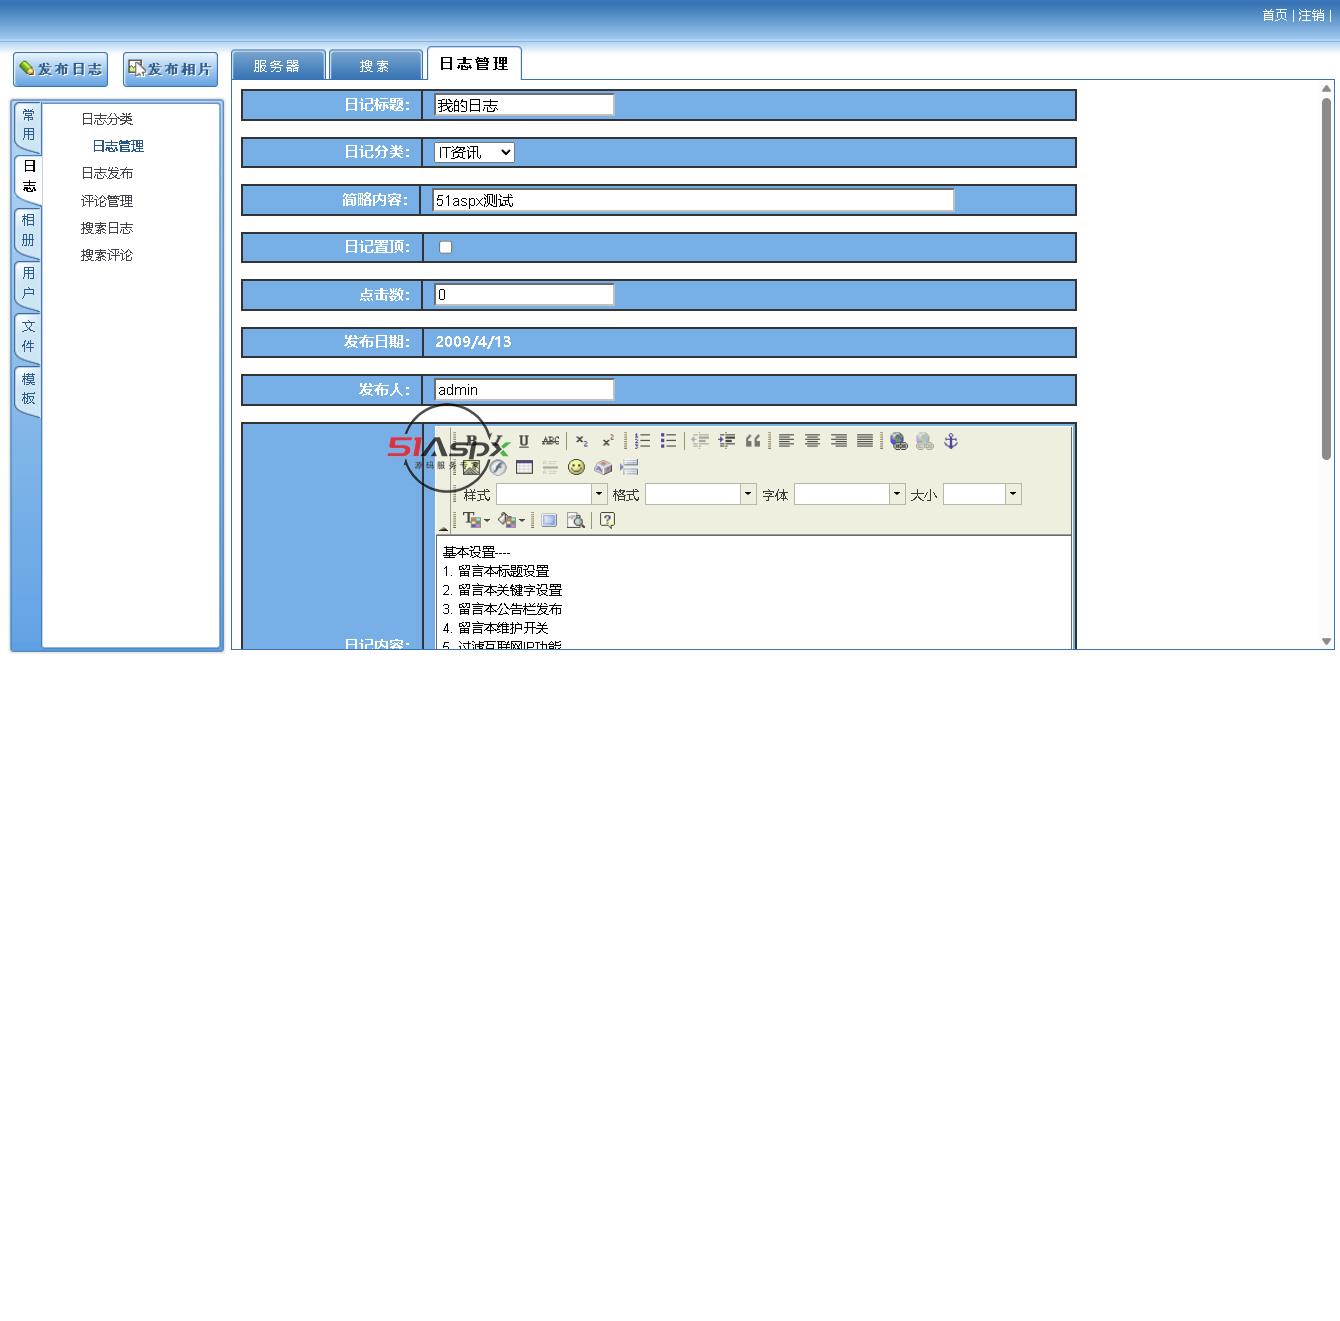Focus the 发布人 input field
This screenshot has height=1321, width=1340.
click(x=524, y=389)
